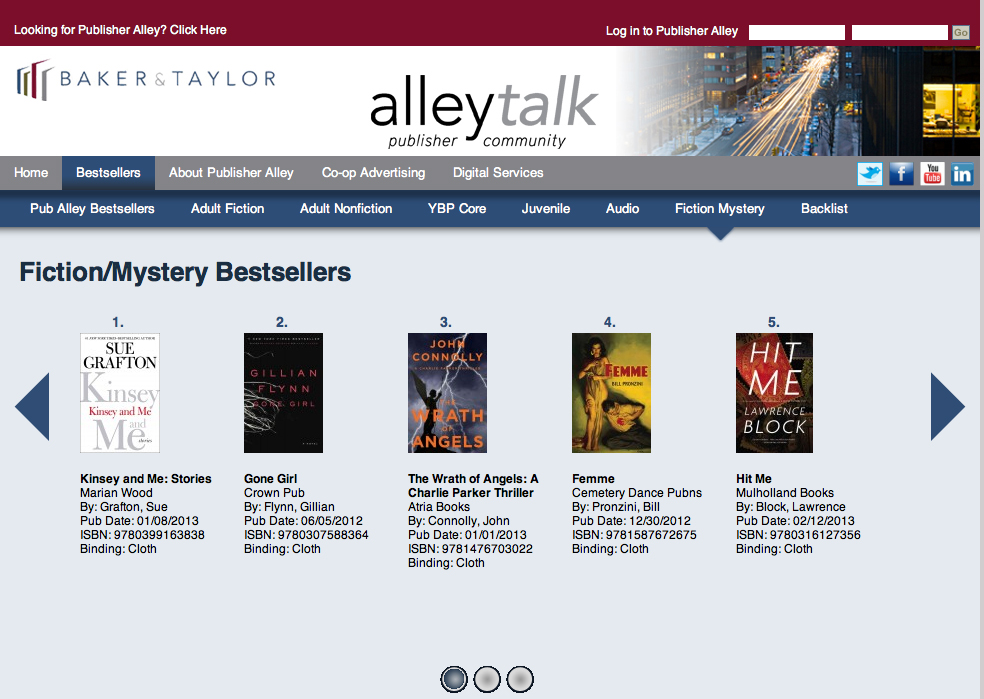Viewport: 984px width, 699px height.
Task: Open the Co-op Advertising menu item
Action: pos(373,173)
